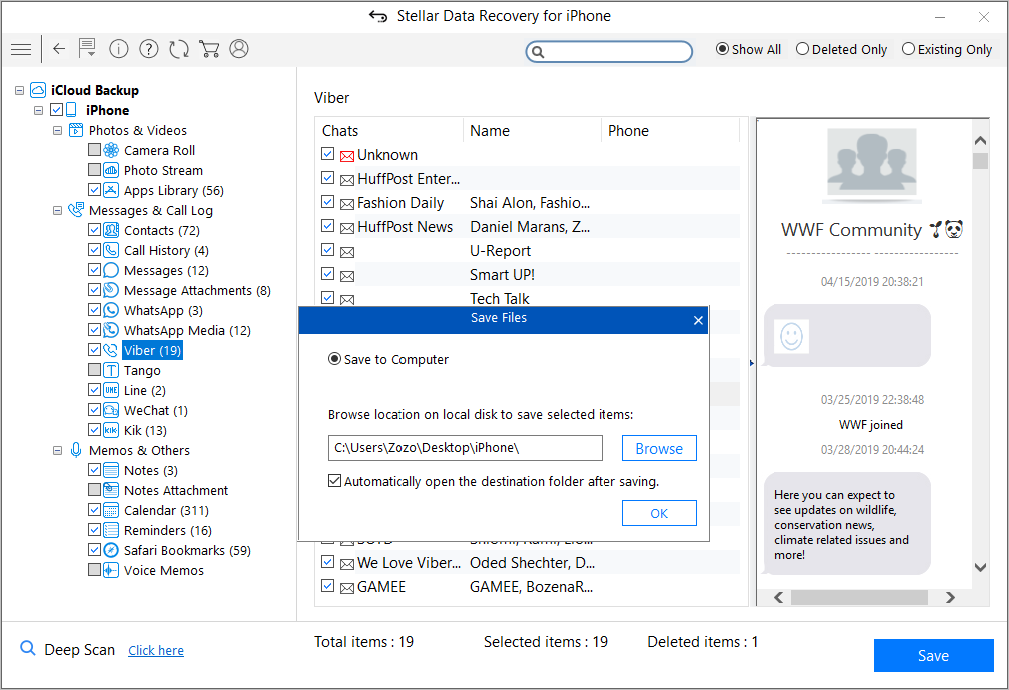Select the Deleted Only radio button
The image size is (1009, 690).
842,50
